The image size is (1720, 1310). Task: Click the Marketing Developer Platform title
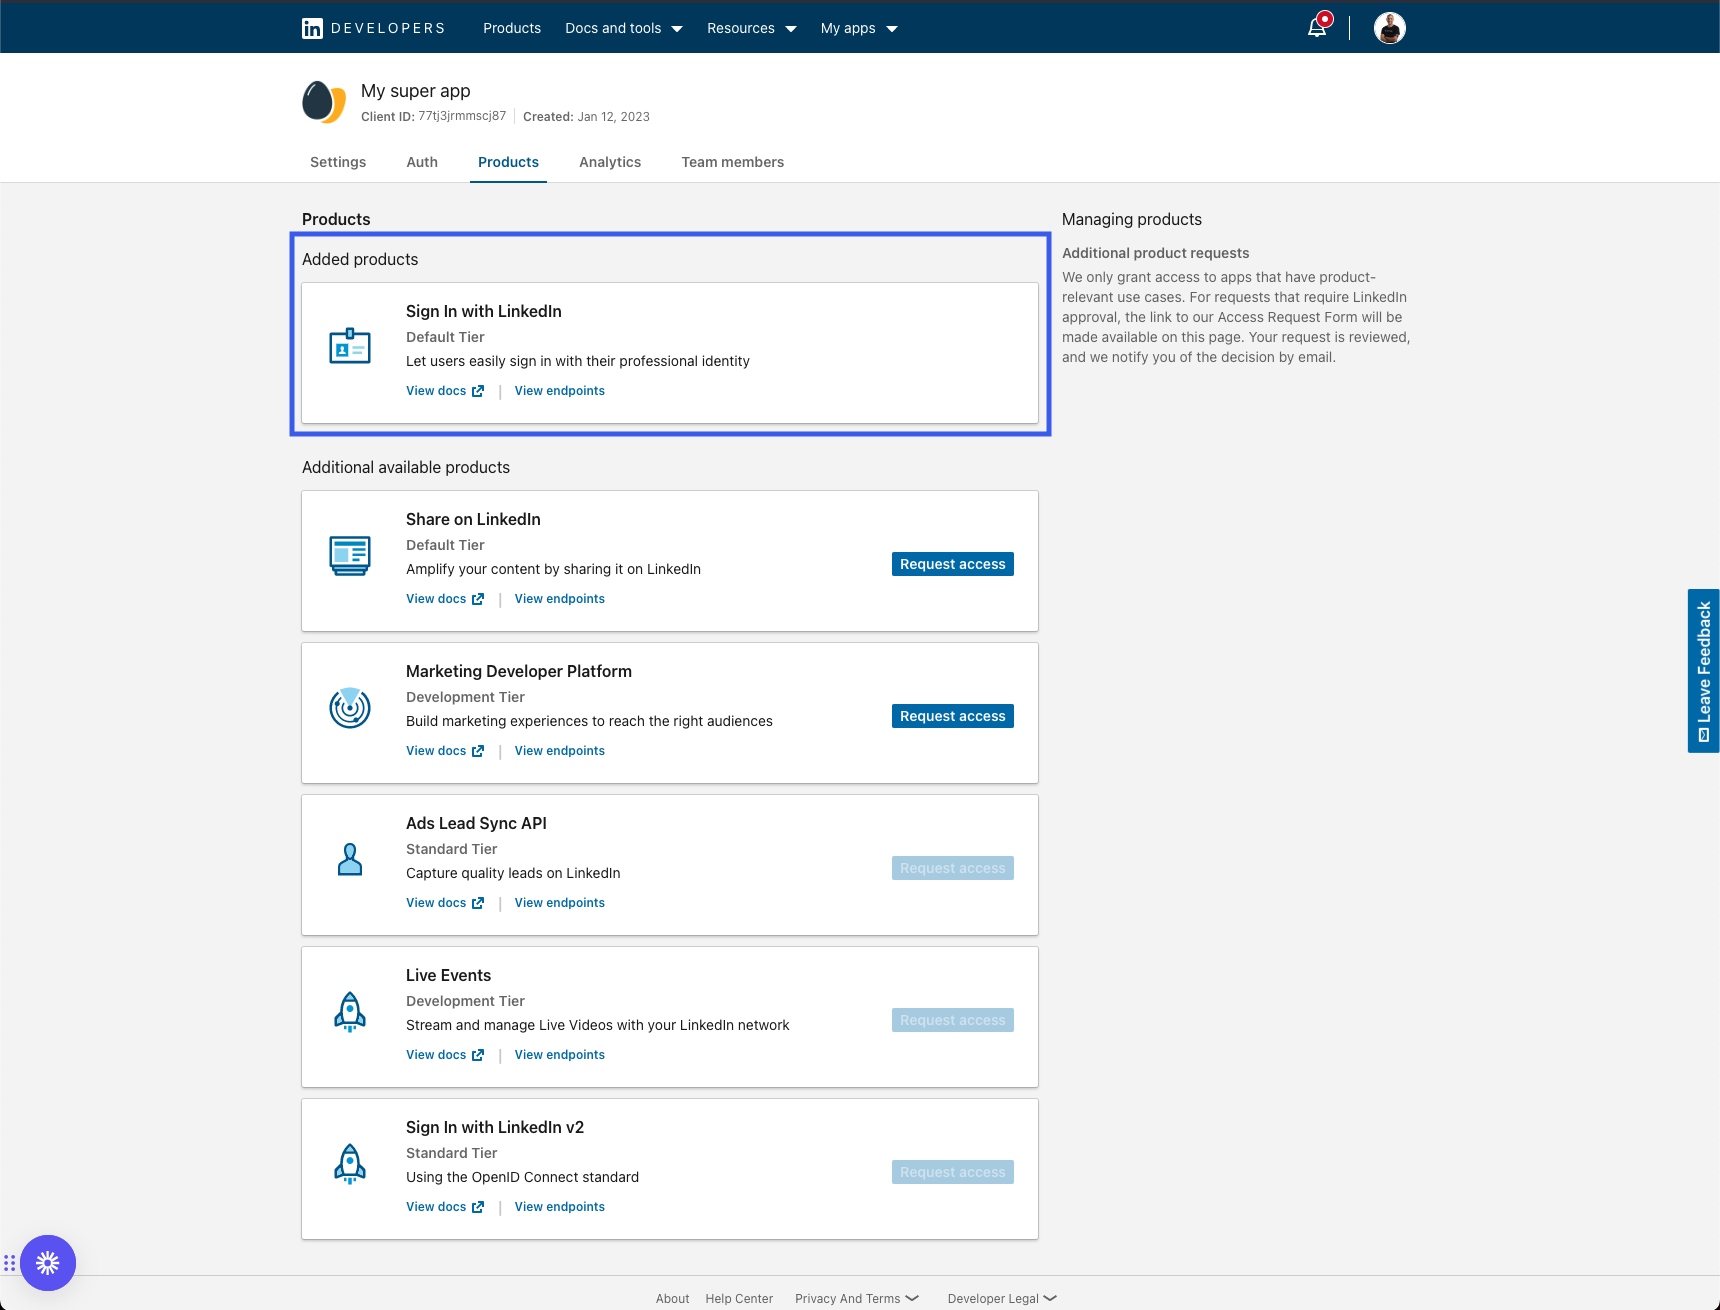click(519, 671)
